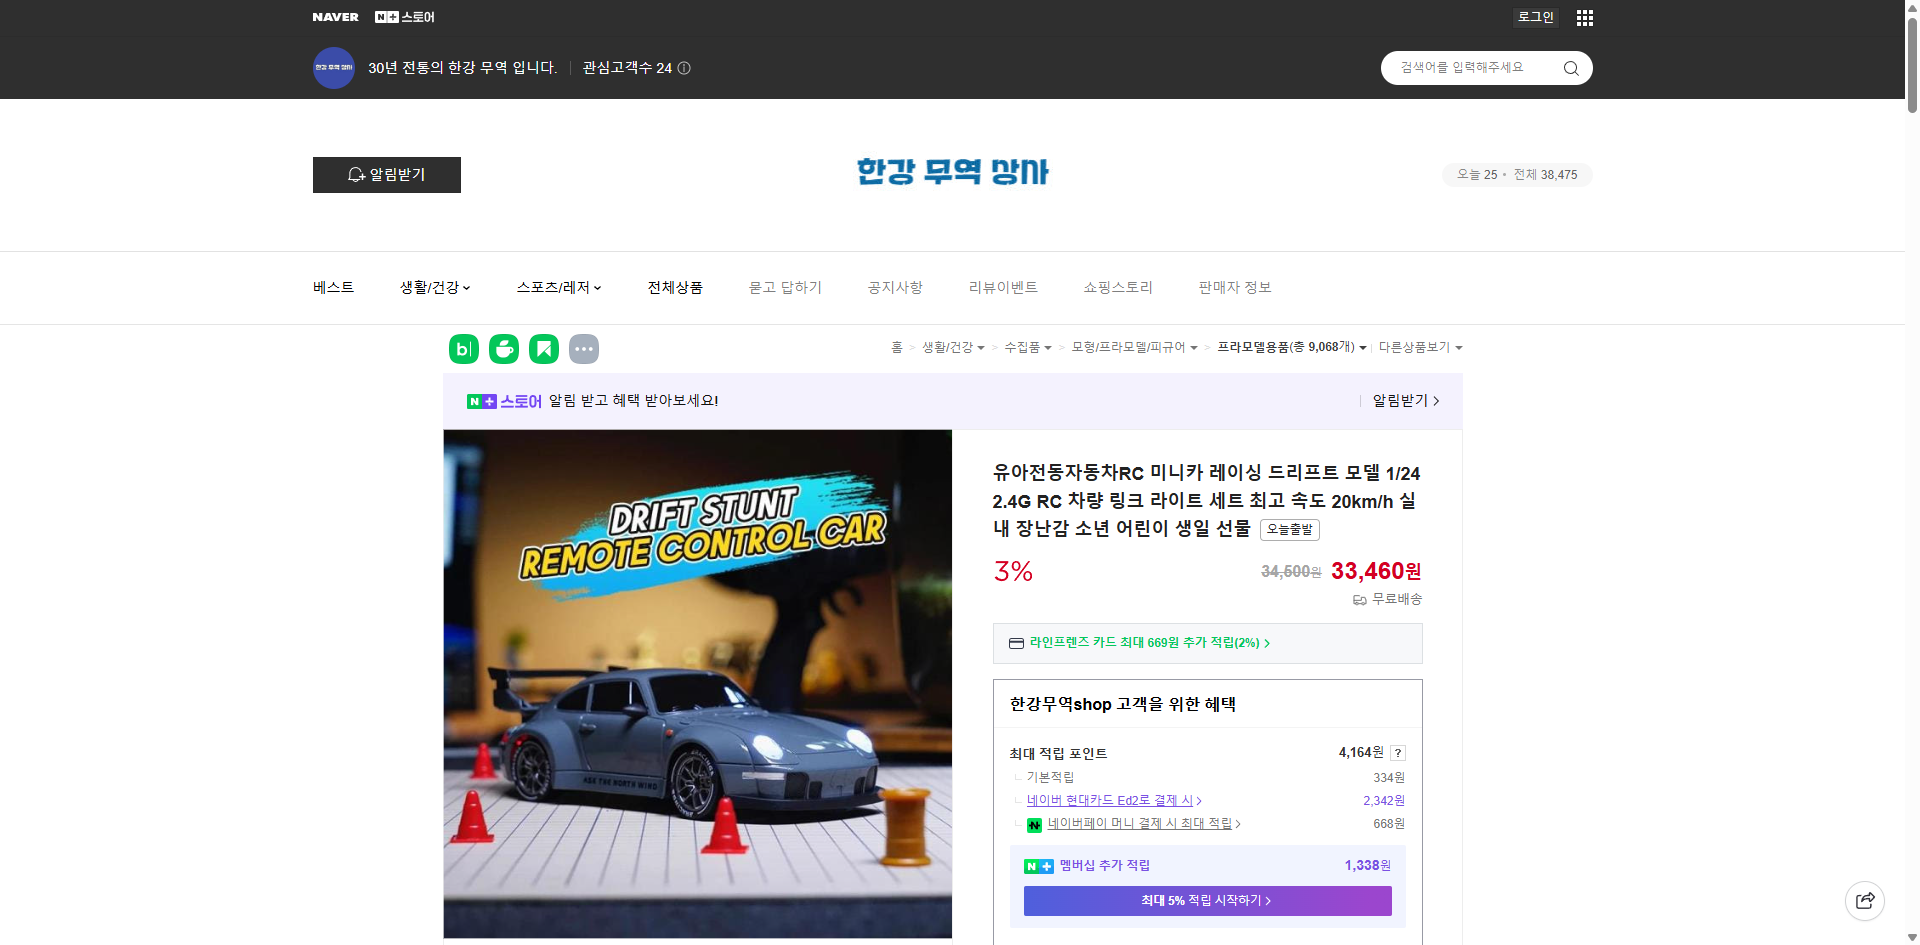
Task: Open the gray three-dot more icon
Action: [584, 349]
